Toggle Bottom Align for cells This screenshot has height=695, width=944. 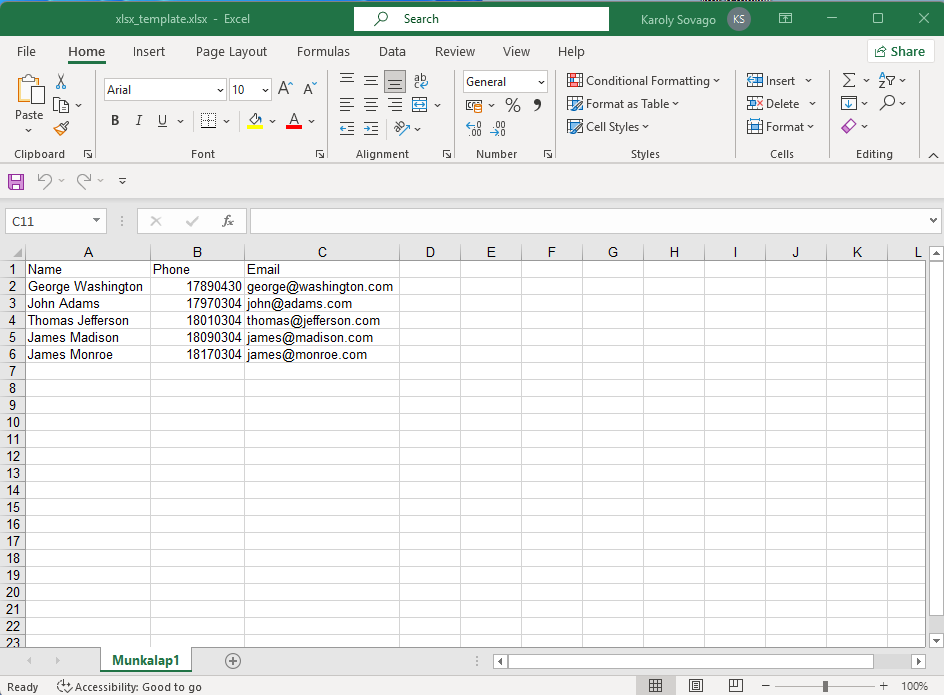[395, 81]
